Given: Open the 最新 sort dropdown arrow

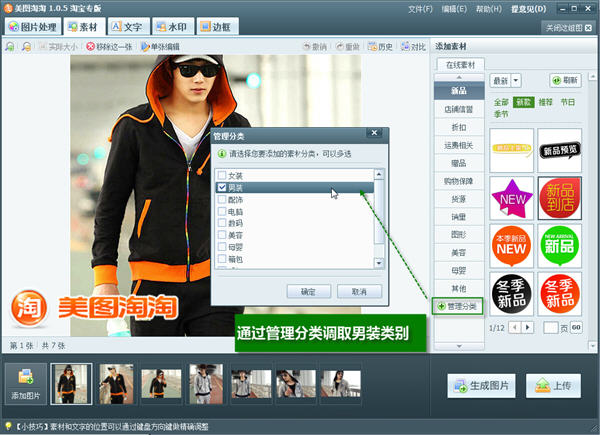Looking at the screenshot, I should click(x=516, y=80).
